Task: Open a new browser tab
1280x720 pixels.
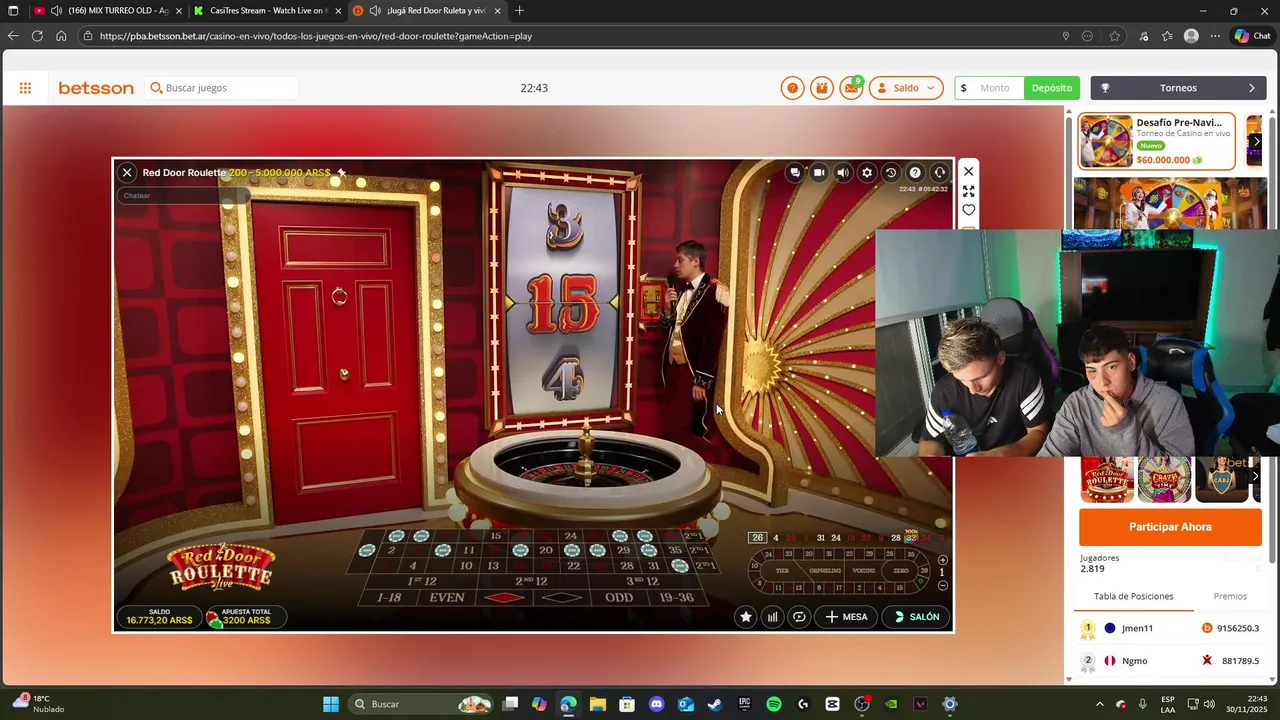Action: pos(519,11)
